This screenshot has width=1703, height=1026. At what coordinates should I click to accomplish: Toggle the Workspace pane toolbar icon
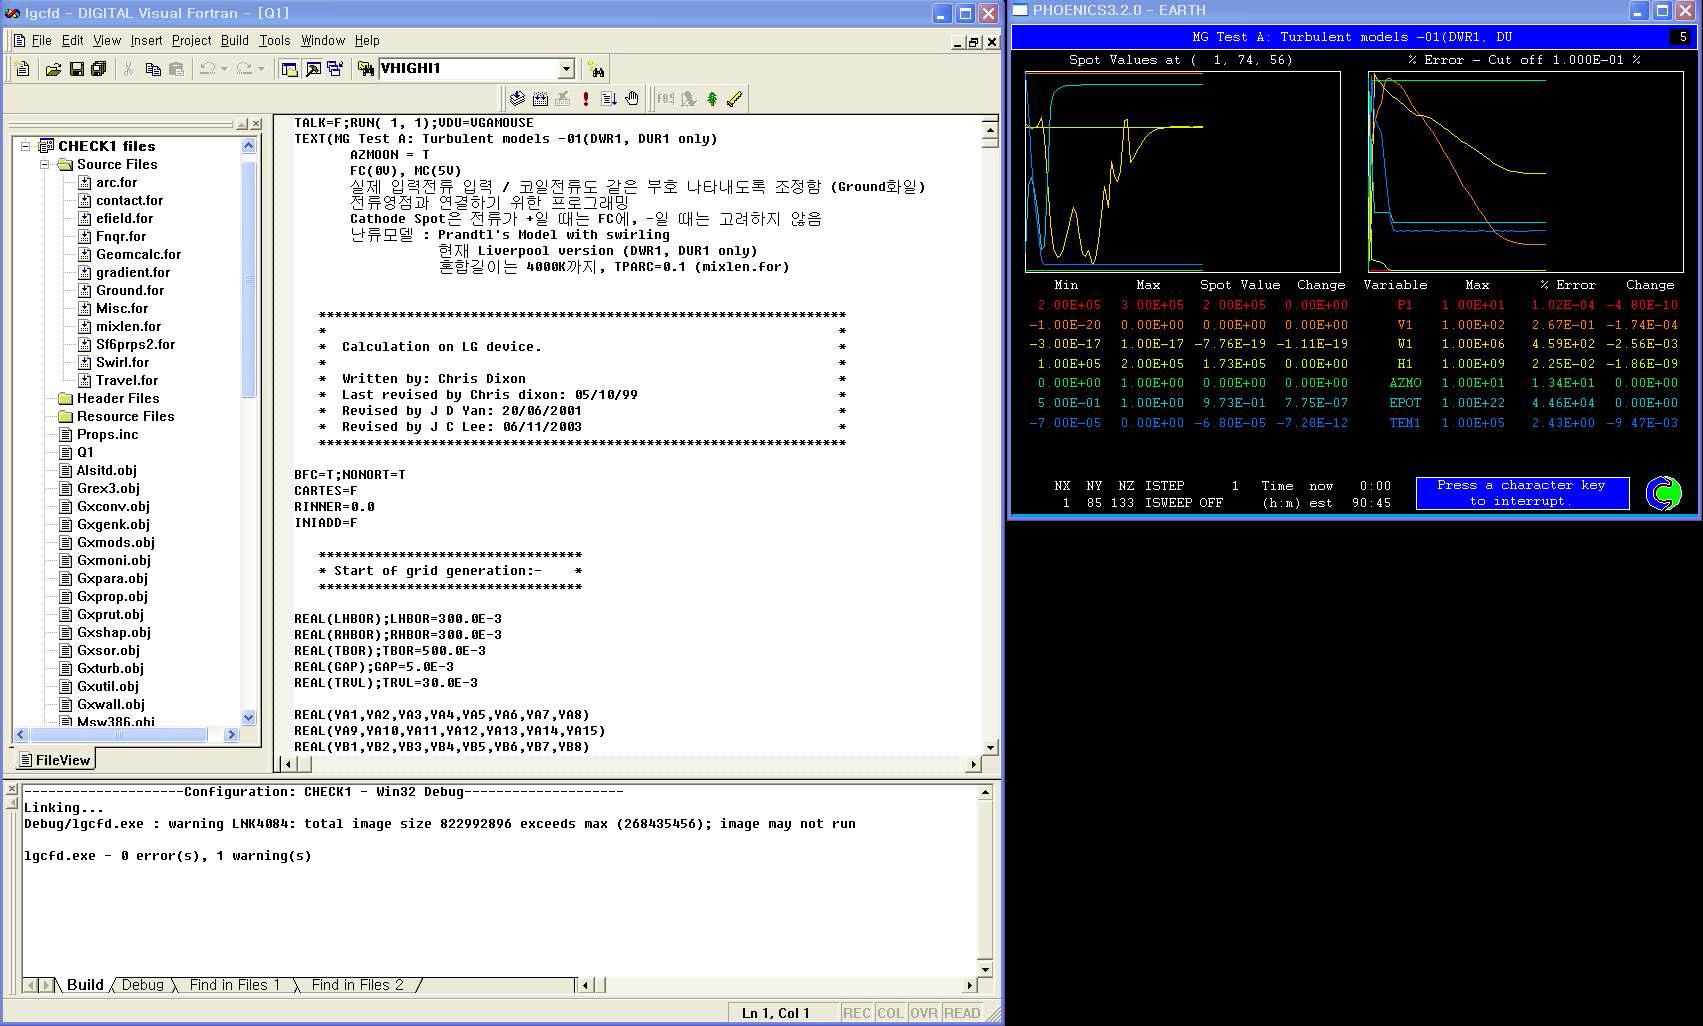coord(290,69)
